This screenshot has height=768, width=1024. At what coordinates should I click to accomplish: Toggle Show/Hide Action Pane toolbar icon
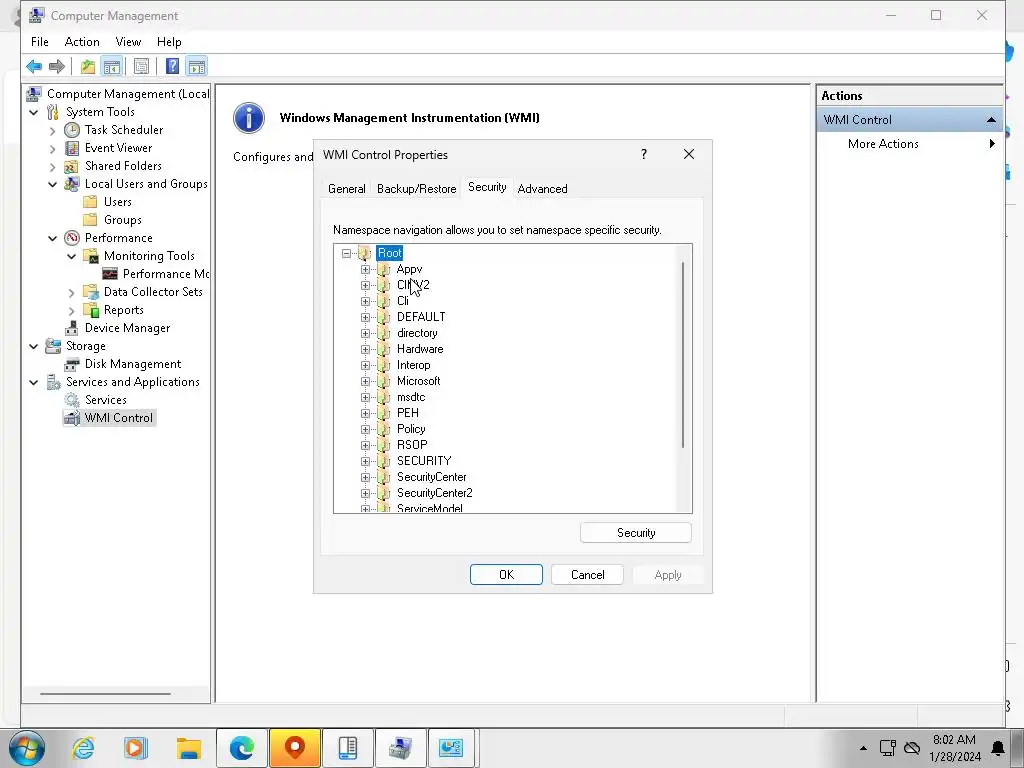(x=197, y=66)
